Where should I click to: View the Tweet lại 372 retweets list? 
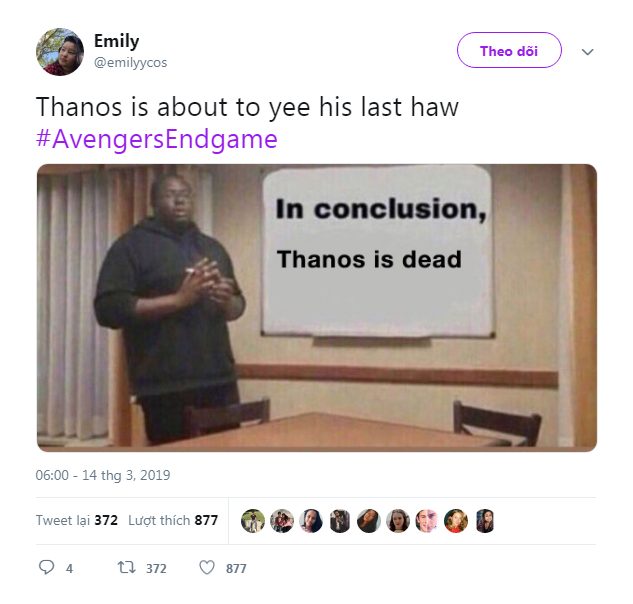pyautogui.click(x=77, y=520)
